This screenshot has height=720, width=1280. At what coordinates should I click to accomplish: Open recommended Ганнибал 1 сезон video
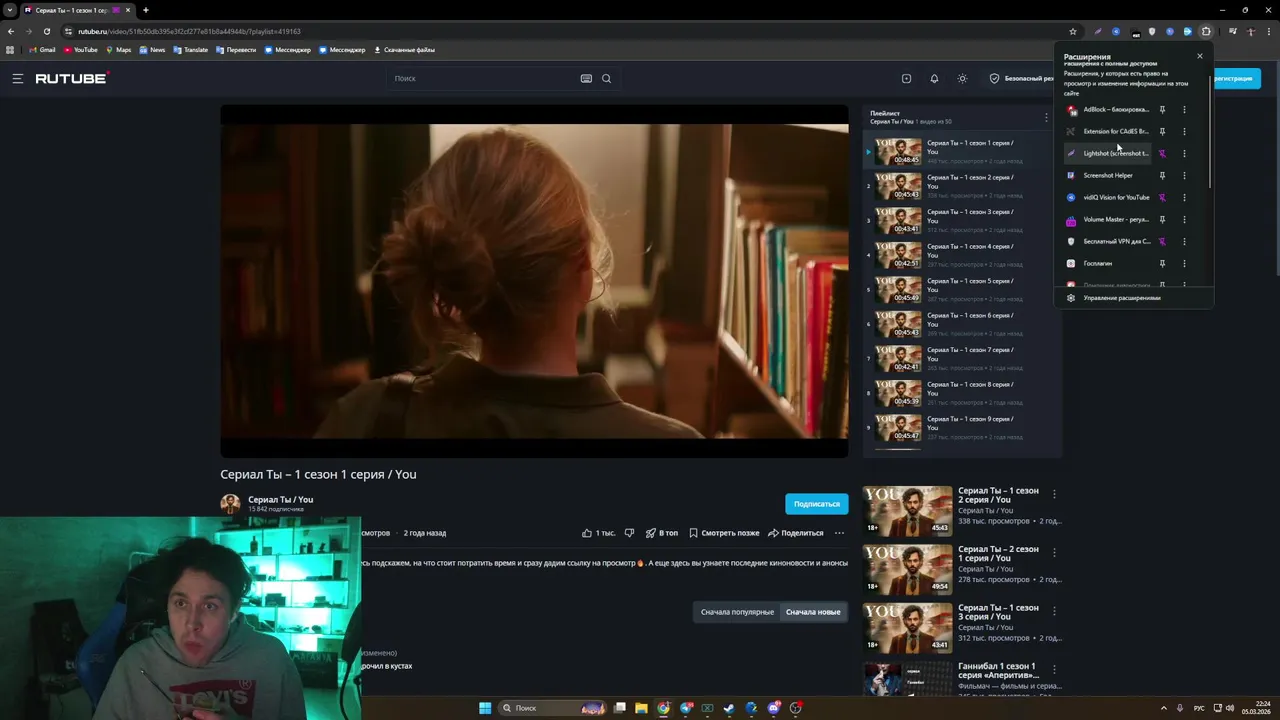point(962,679)
